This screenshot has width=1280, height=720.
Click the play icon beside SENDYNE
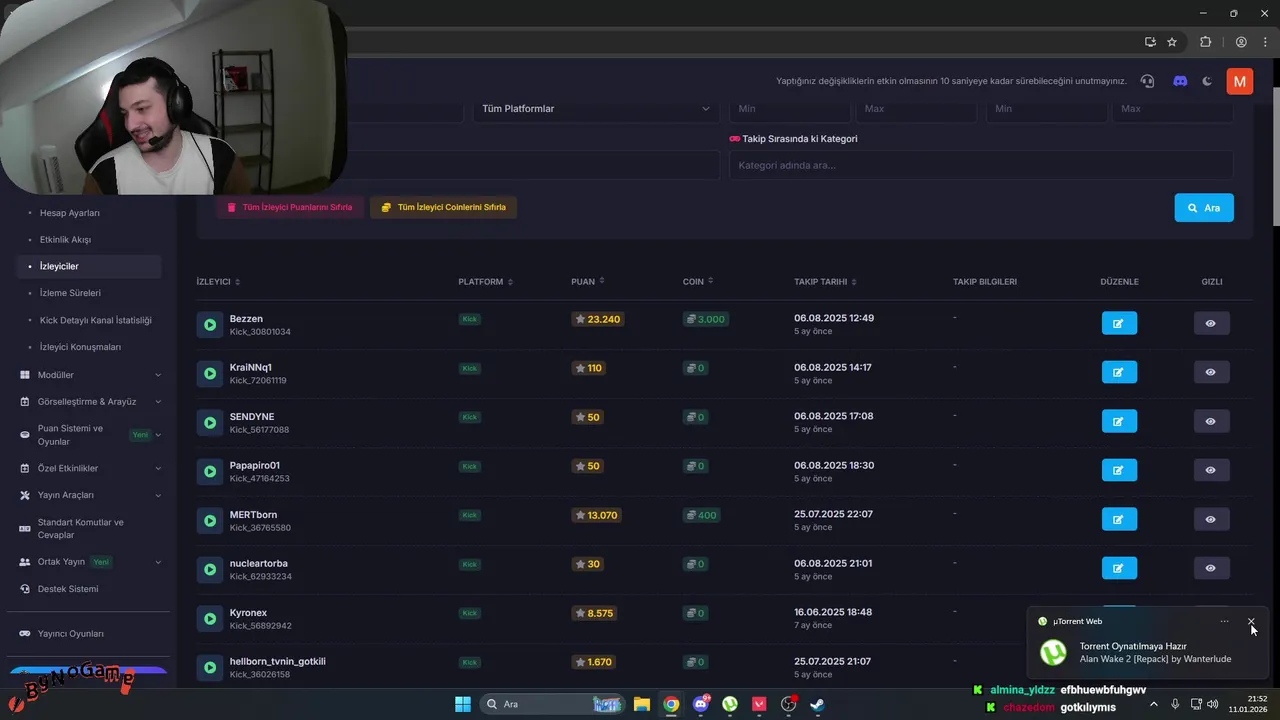click(x=210, y=422)
